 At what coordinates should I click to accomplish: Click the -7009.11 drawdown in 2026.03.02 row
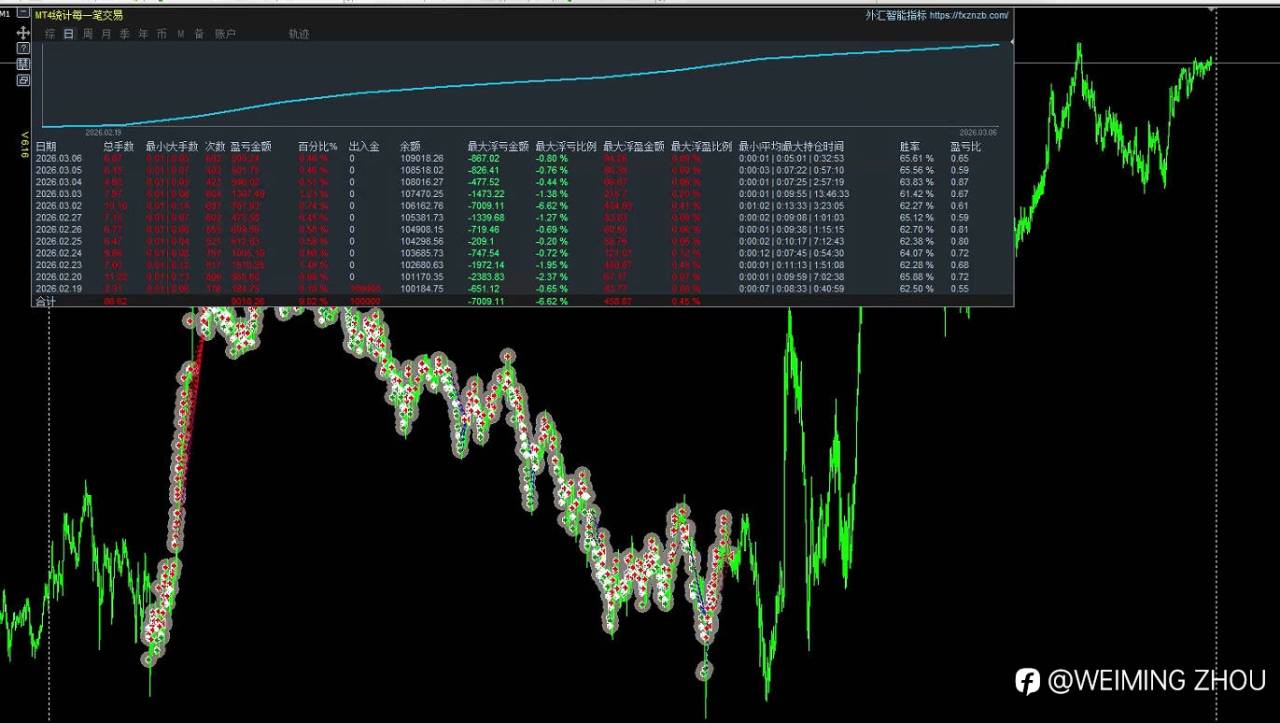[x=486, y=206]
